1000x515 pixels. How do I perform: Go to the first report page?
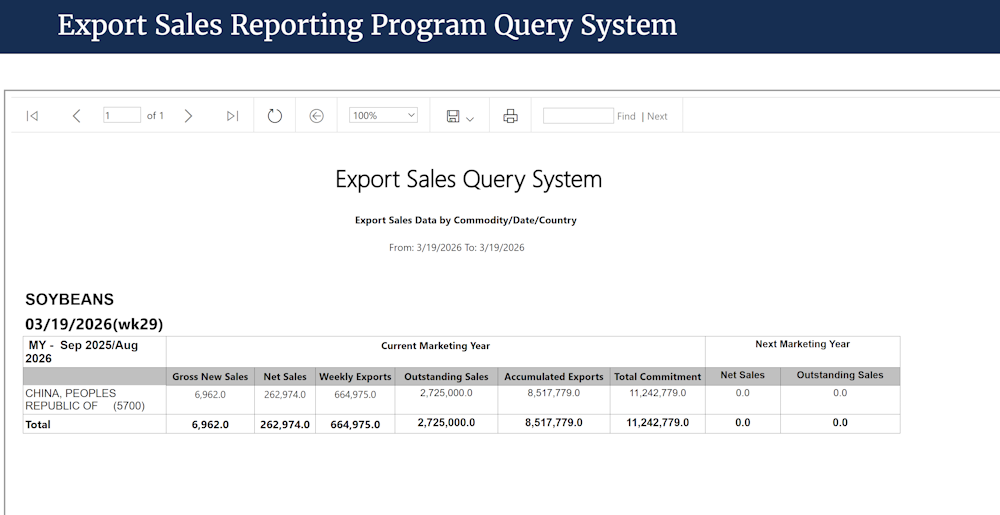32,116
